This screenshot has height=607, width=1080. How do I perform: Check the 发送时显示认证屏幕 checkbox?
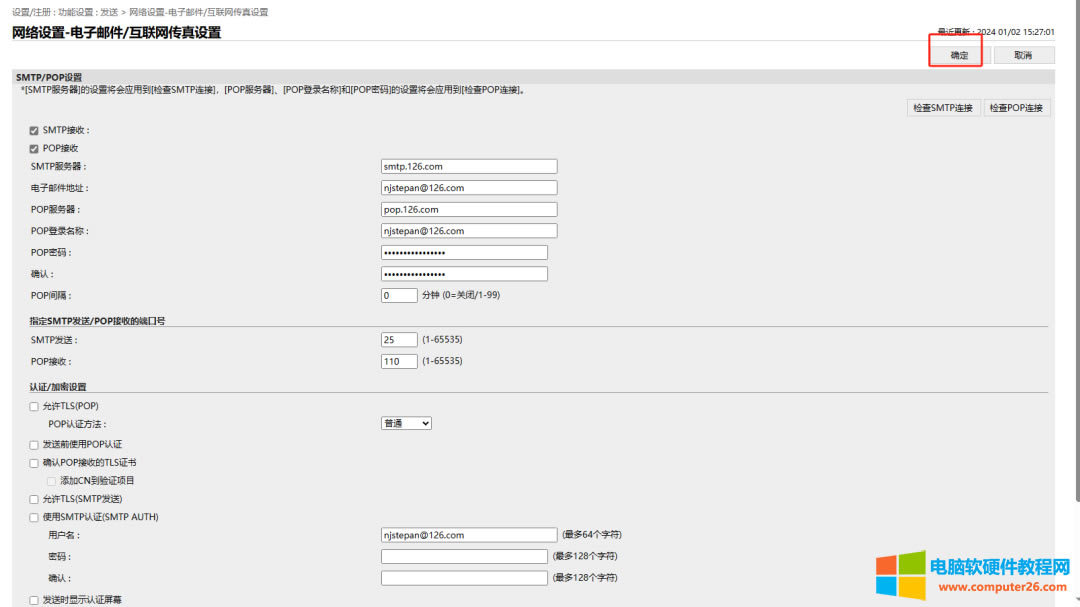(x=34, y=600)
